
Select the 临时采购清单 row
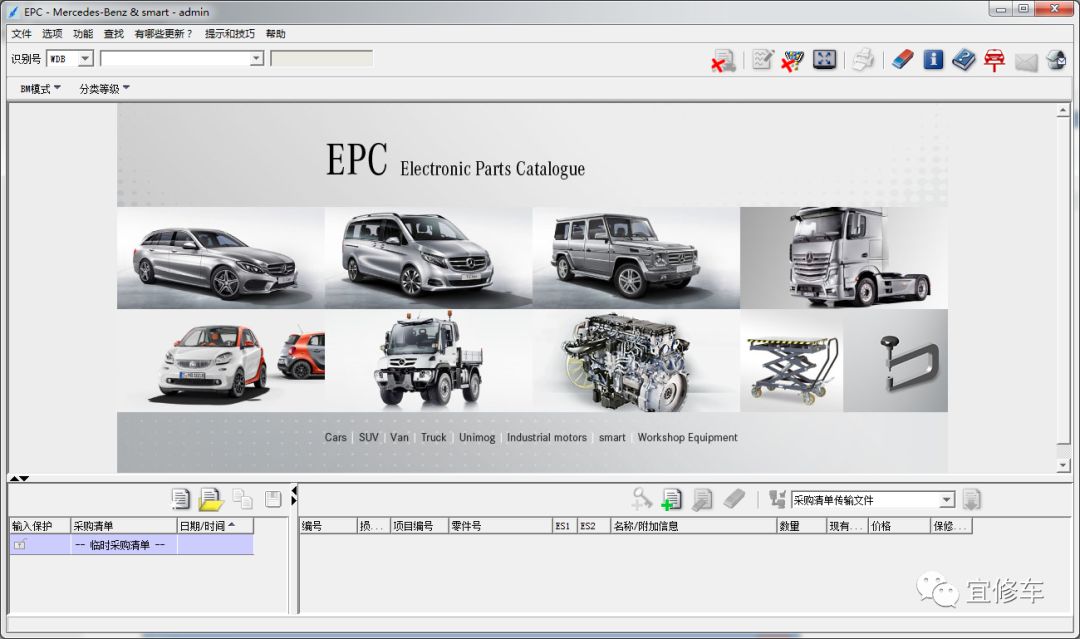[x=132, y=545]
